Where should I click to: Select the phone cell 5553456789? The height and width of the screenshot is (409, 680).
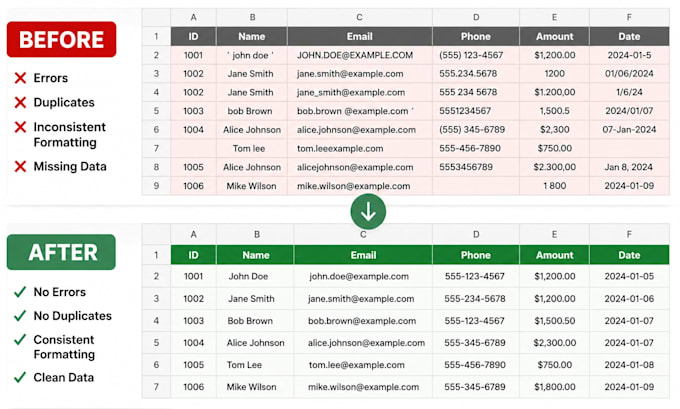[476, 167]
